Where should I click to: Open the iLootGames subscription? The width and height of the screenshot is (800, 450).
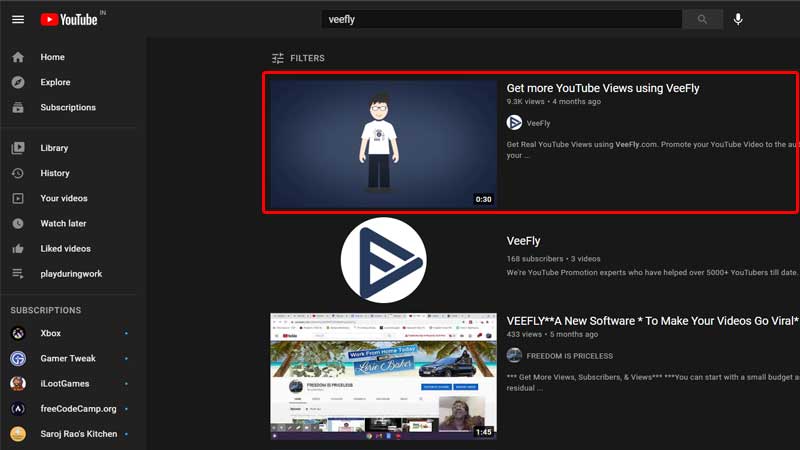[x=65, y=384]
